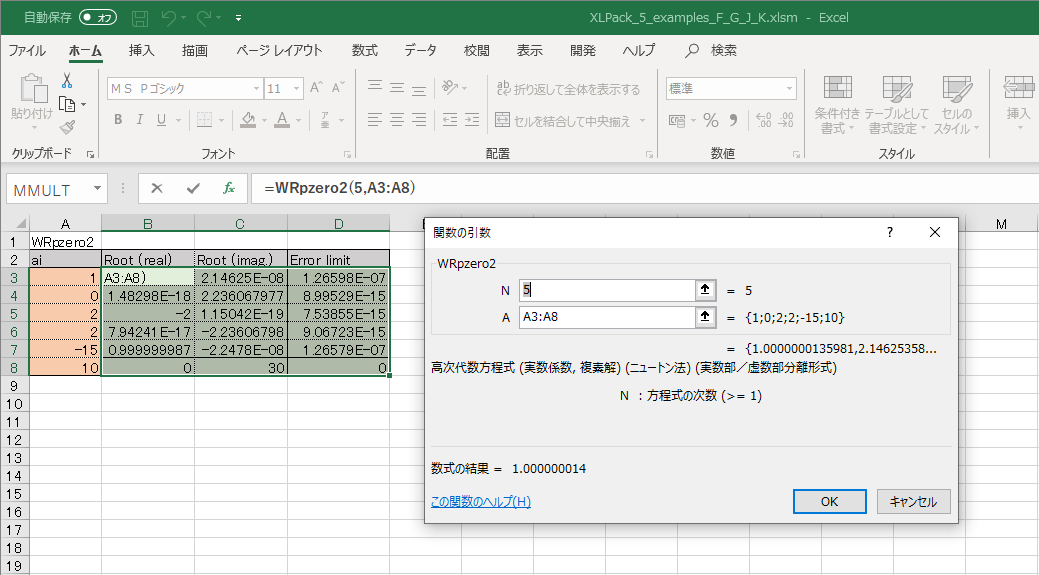Image resolution: width=1039 pixels, height=575 pixels.
Task: Open the ヘルプ ribbon tab
Action: pyautogui.click(x=639, y=50)
